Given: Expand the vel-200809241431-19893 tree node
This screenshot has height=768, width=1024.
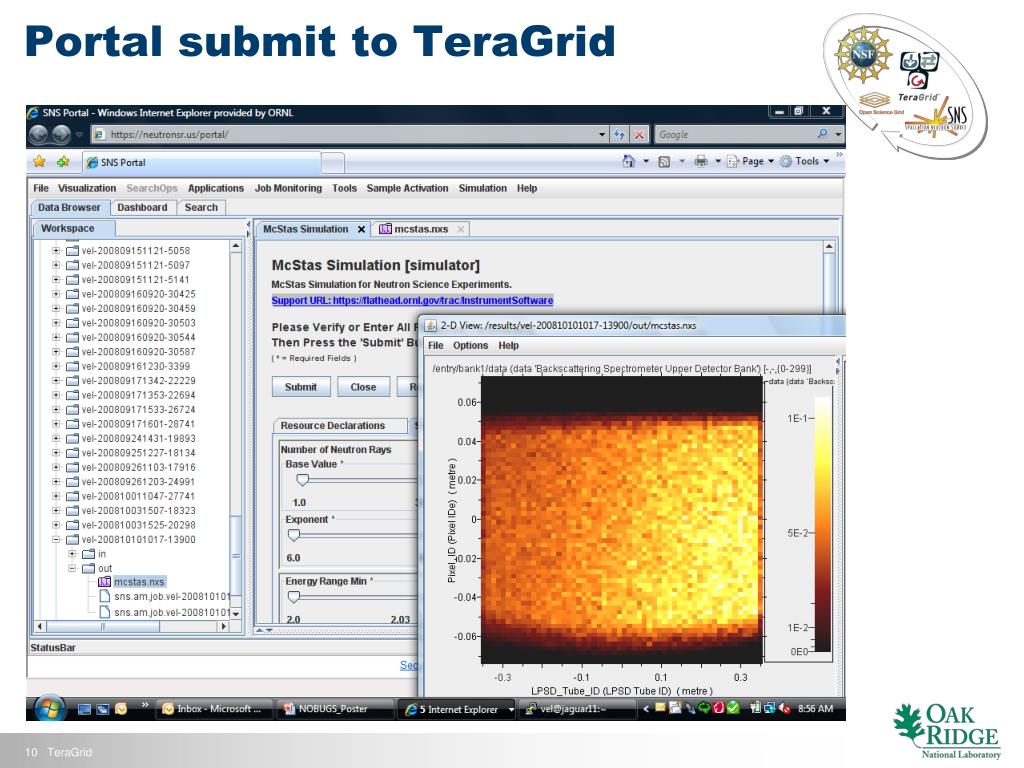Looking at the screenshot, I should click(56, 438).
